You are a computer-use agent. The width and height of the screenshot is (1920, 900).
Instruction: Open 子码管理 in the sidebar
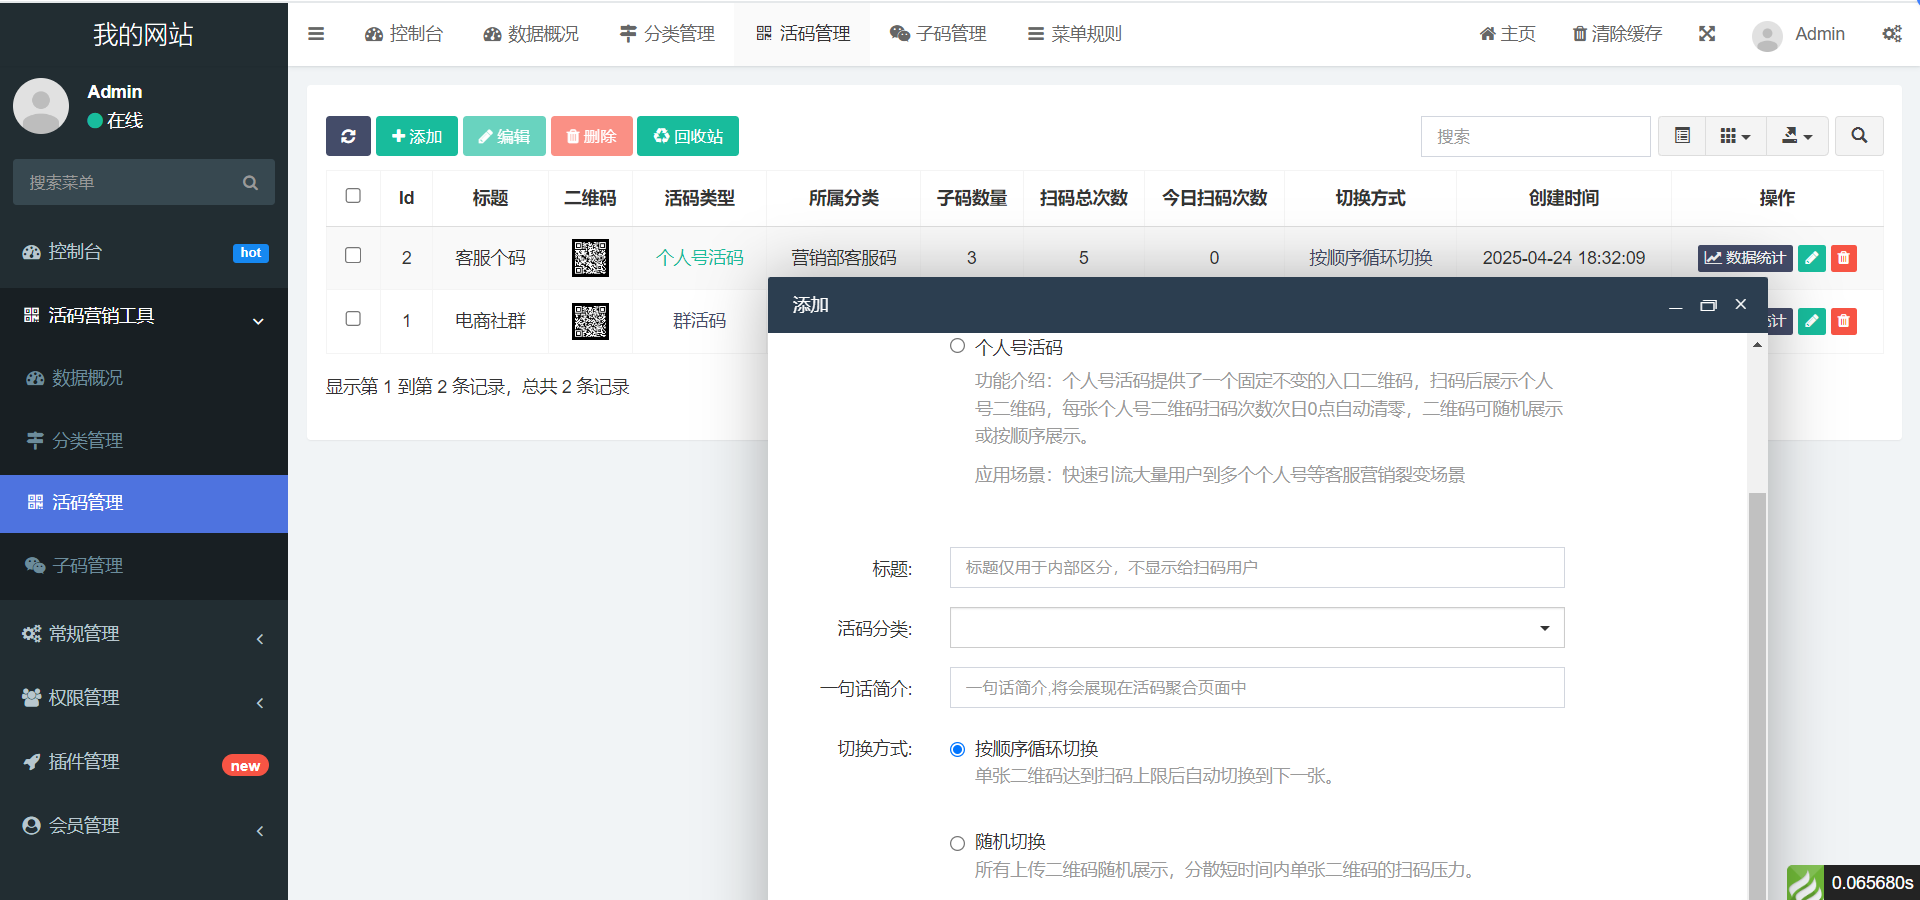pos(144,566)
